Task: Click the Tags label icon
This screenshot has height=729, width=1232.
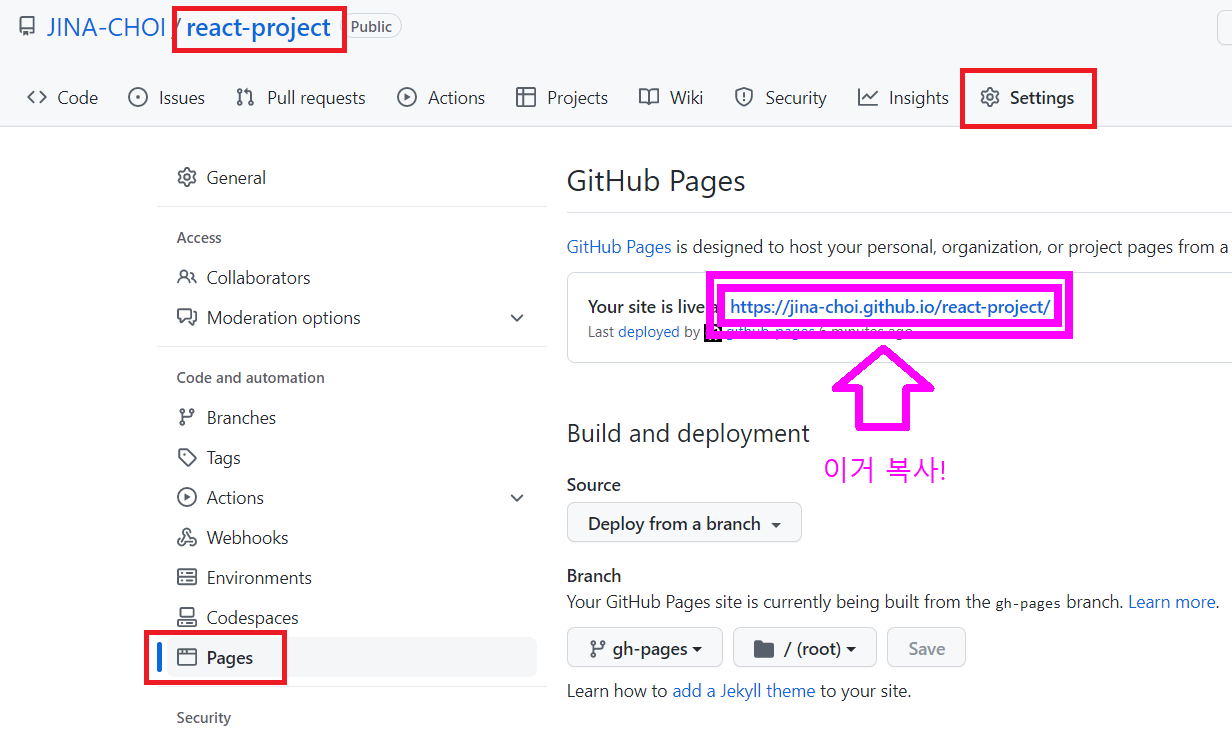Action: click(x=187, y=457)
